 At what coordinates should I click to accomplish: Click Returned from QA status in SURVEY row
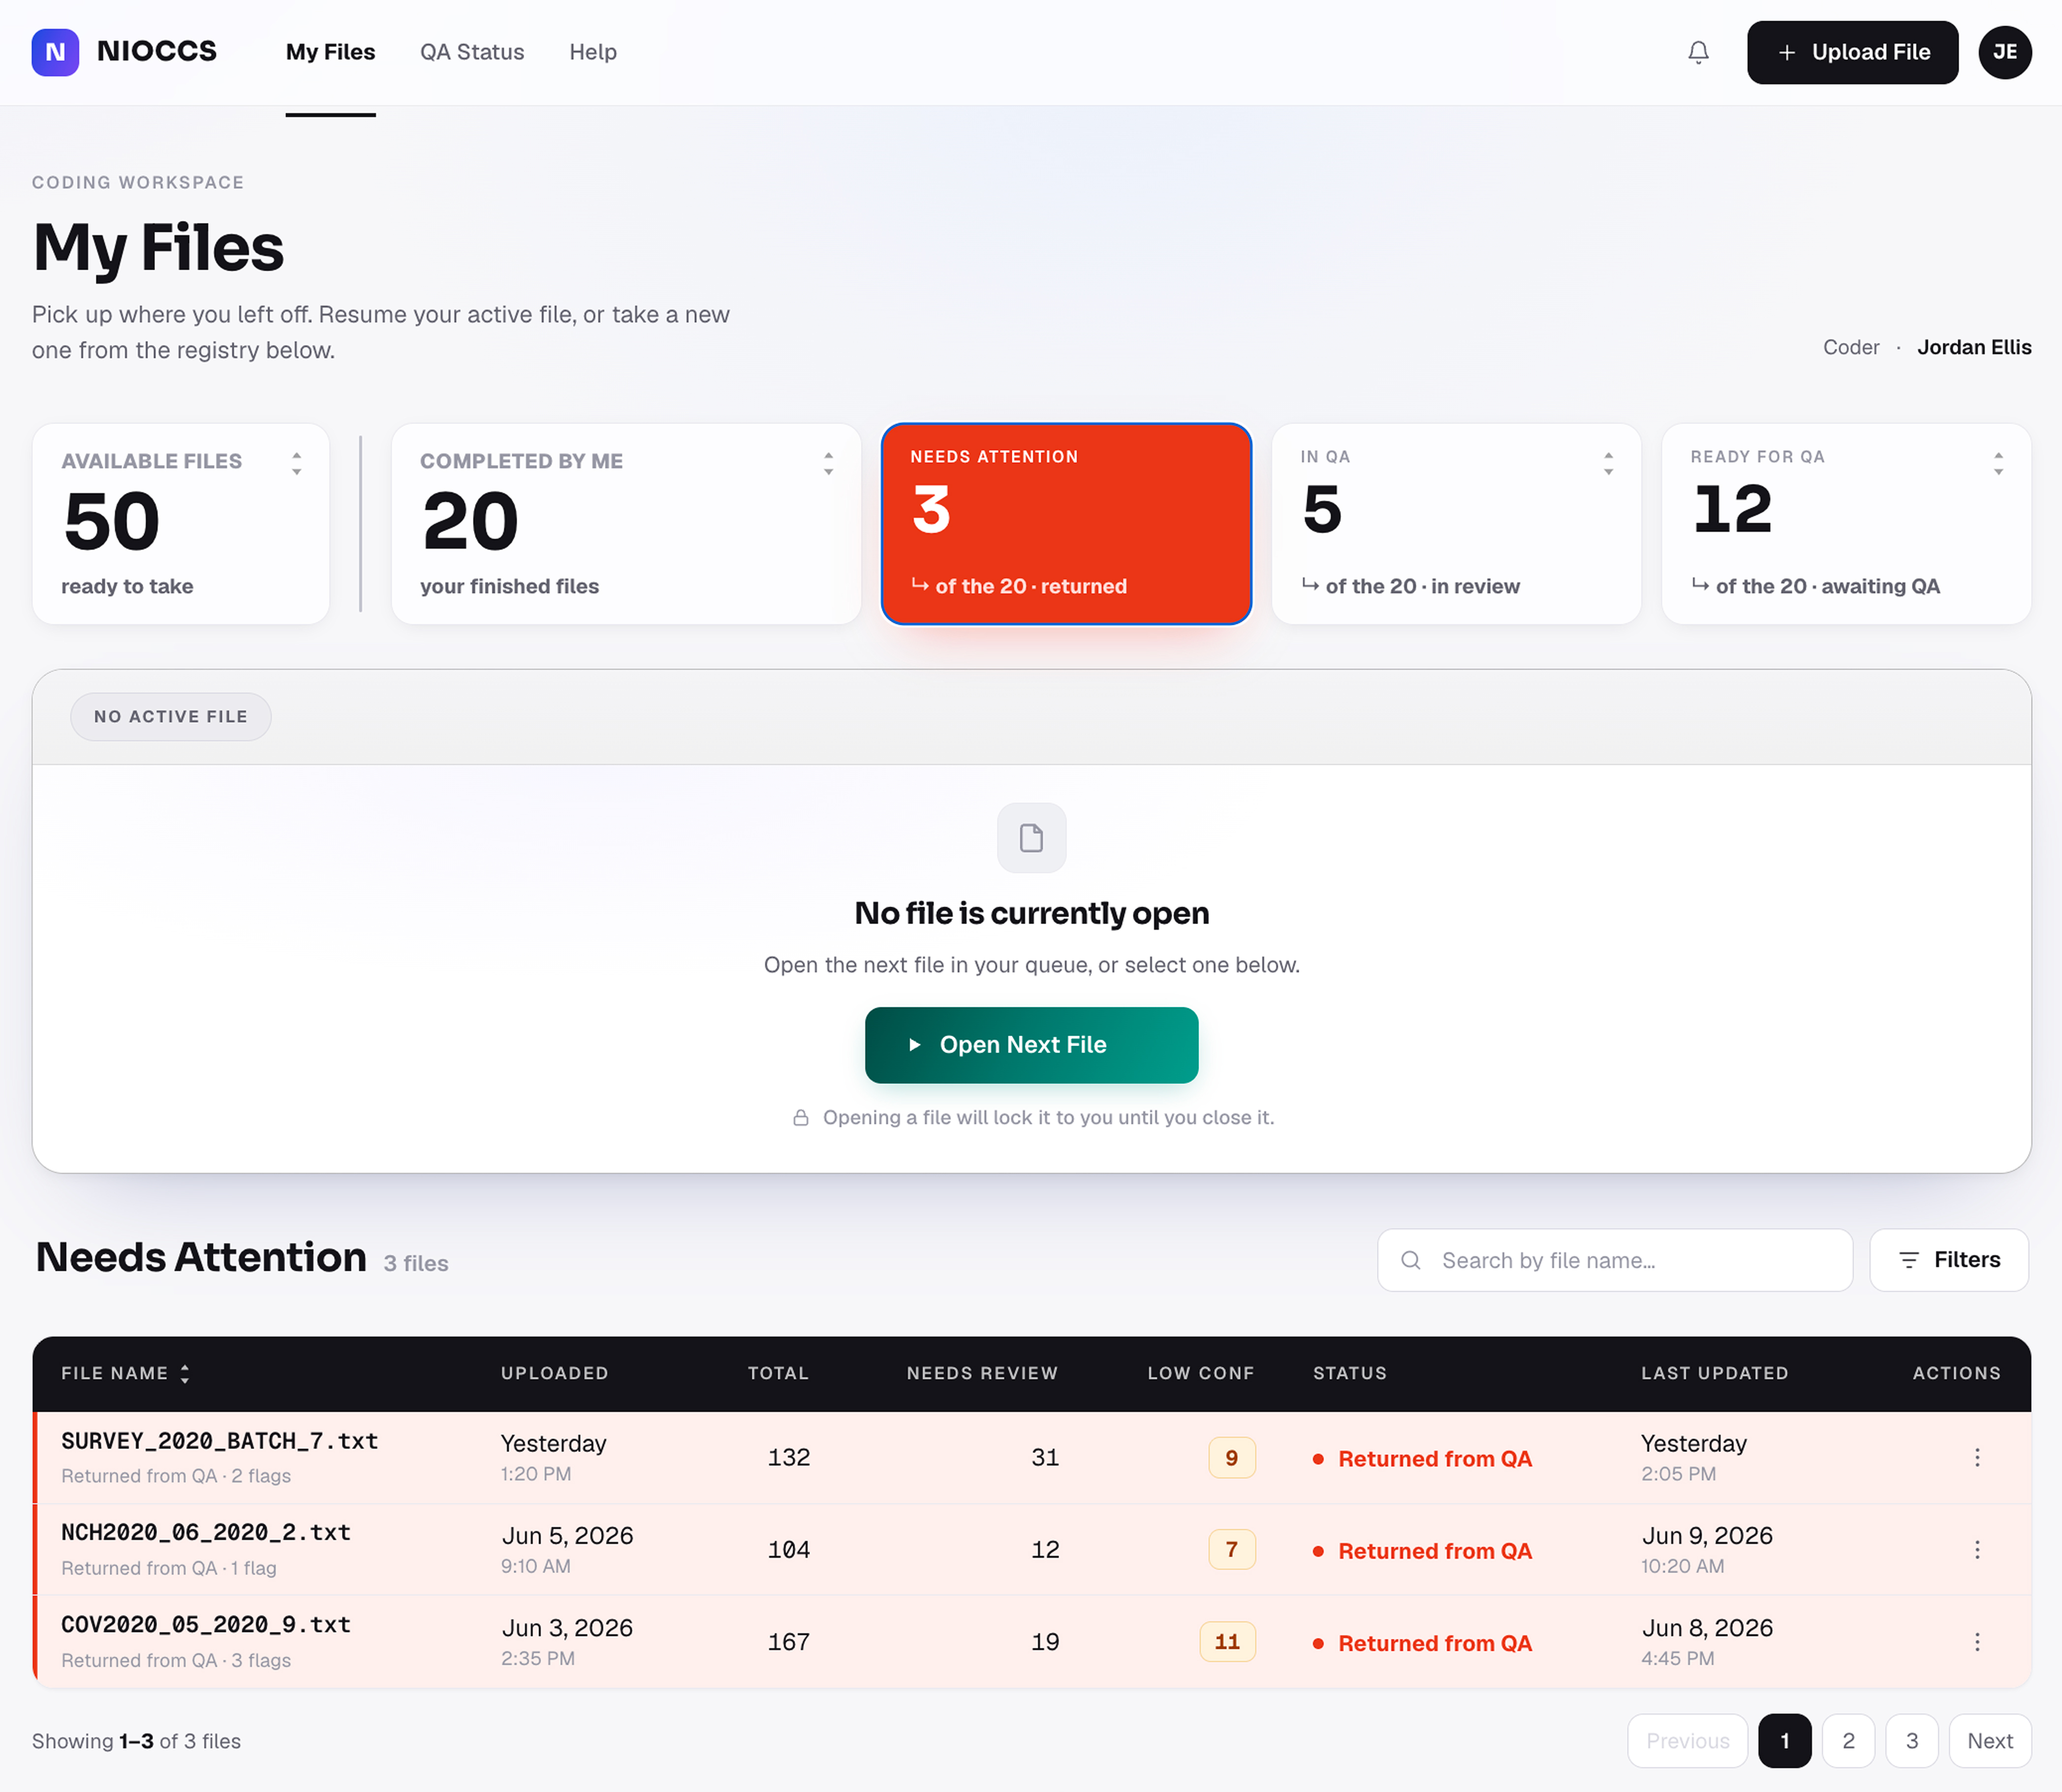click(x=1422, y=1459)
